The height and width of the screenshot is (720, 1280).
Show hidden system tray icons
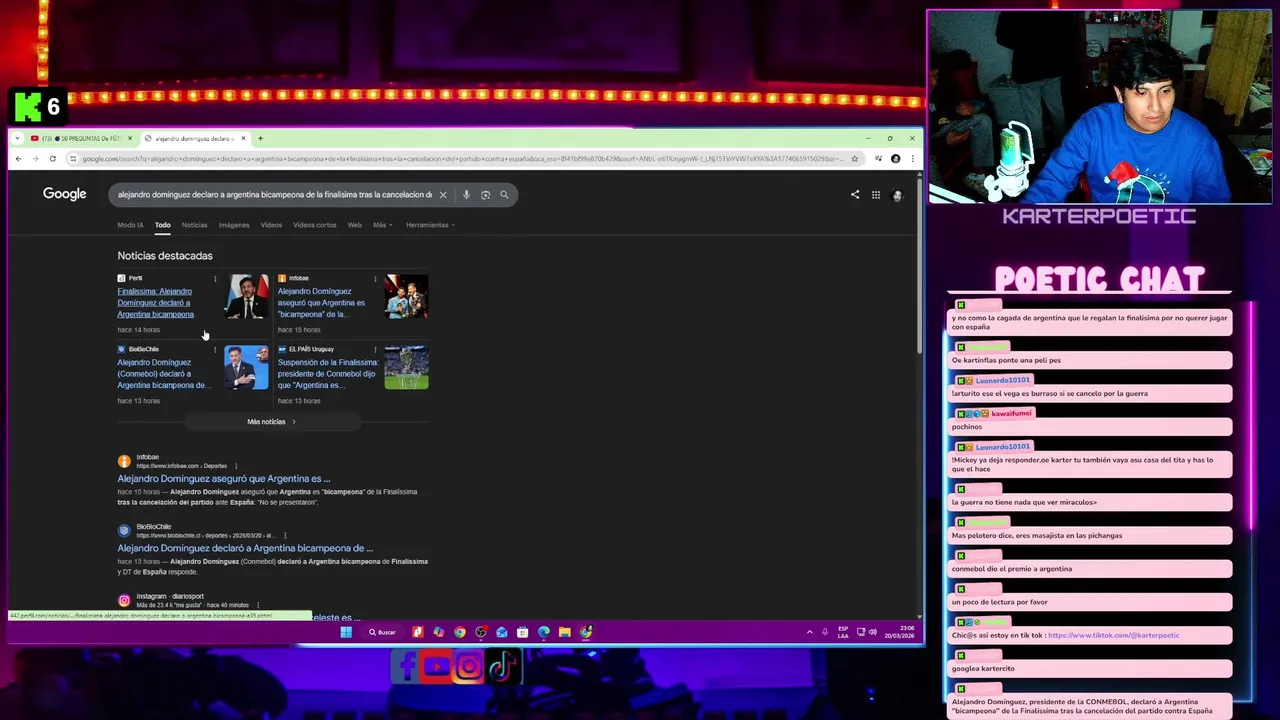point(810,632)
